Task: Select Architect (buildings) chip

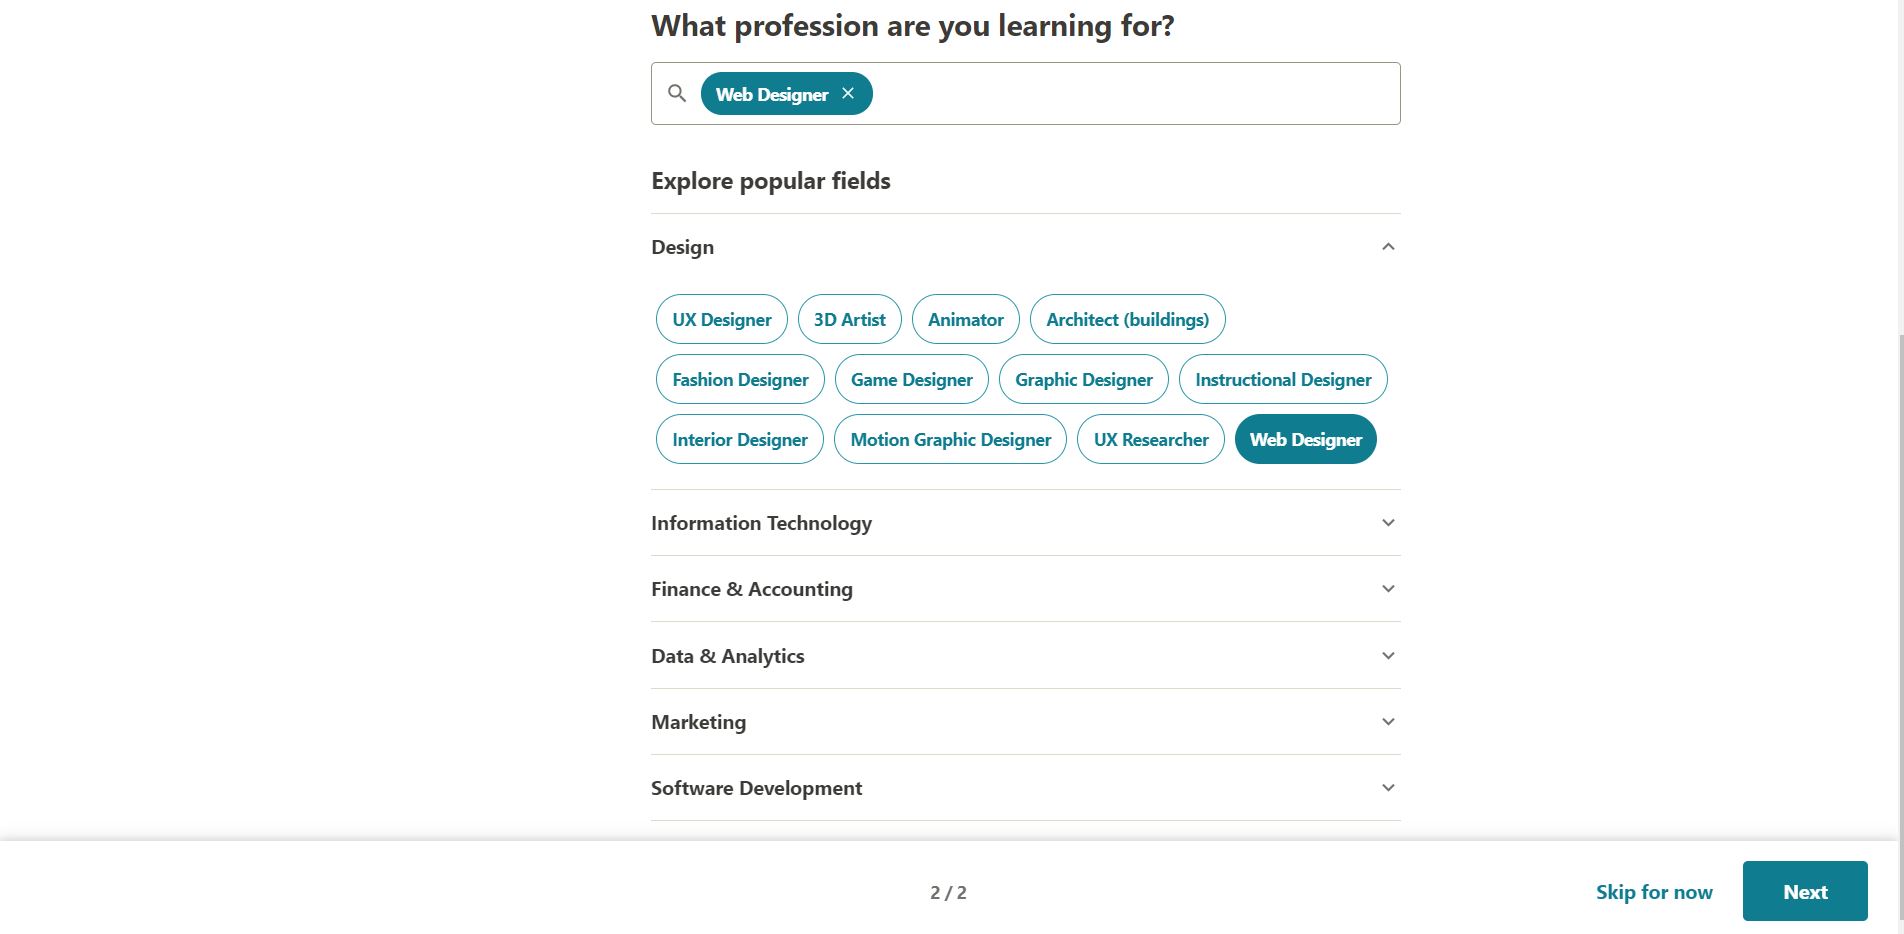Action: pos(1128,319)
